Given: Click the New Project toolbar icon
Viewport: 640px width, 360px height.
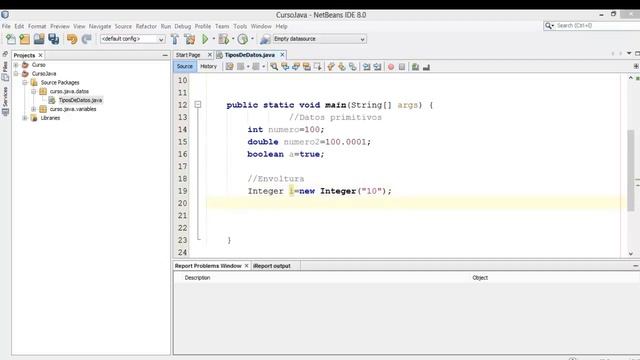Looking at the screenshot, I should [x=25, y=39].
